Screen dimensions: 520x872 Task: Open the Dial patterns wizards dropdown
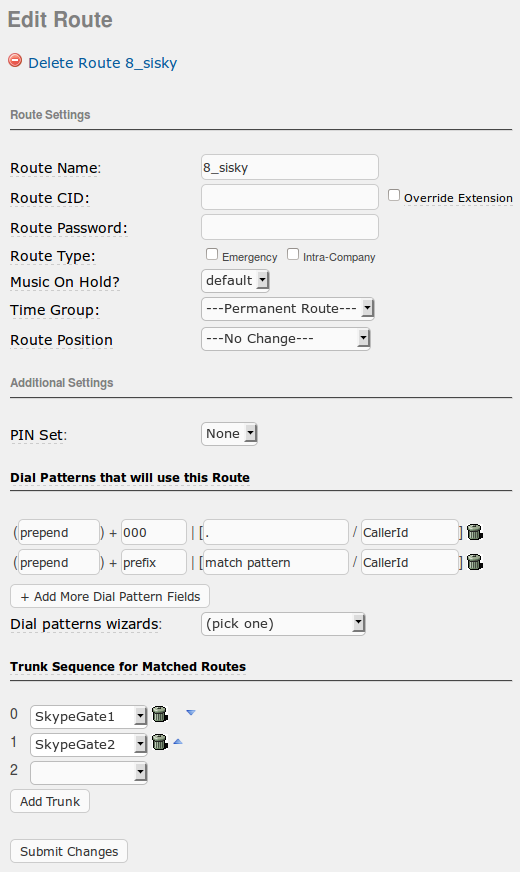[283, 624]
